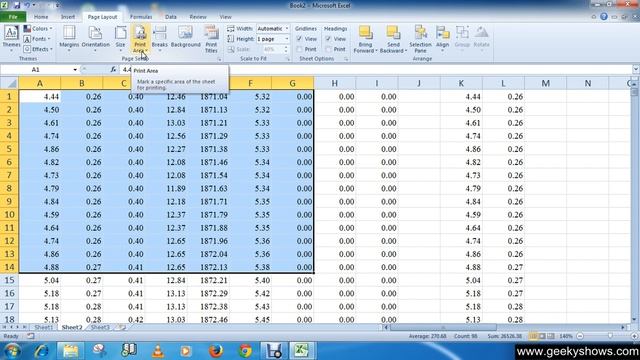Open the Width Automatic dropdown
Image resolution: width=640 pixels, height=360 pixels.
pyautogui.click(x=287, y=29)
